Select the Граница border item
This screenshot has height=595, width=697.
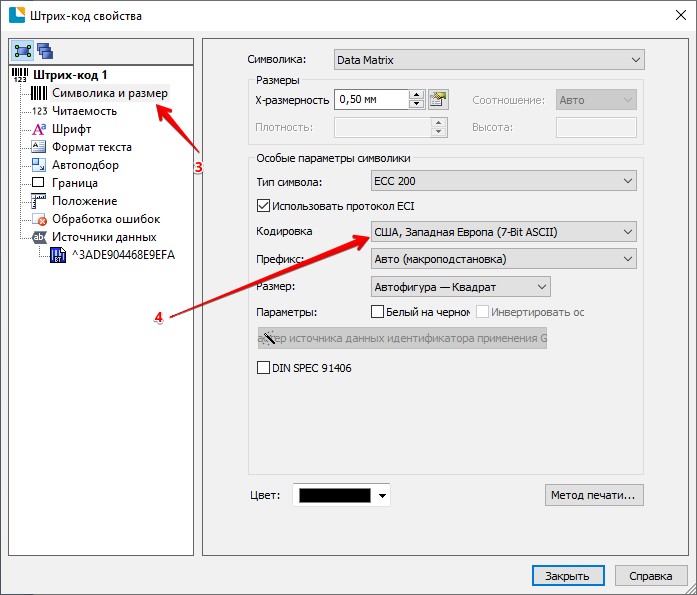point(74,183)
